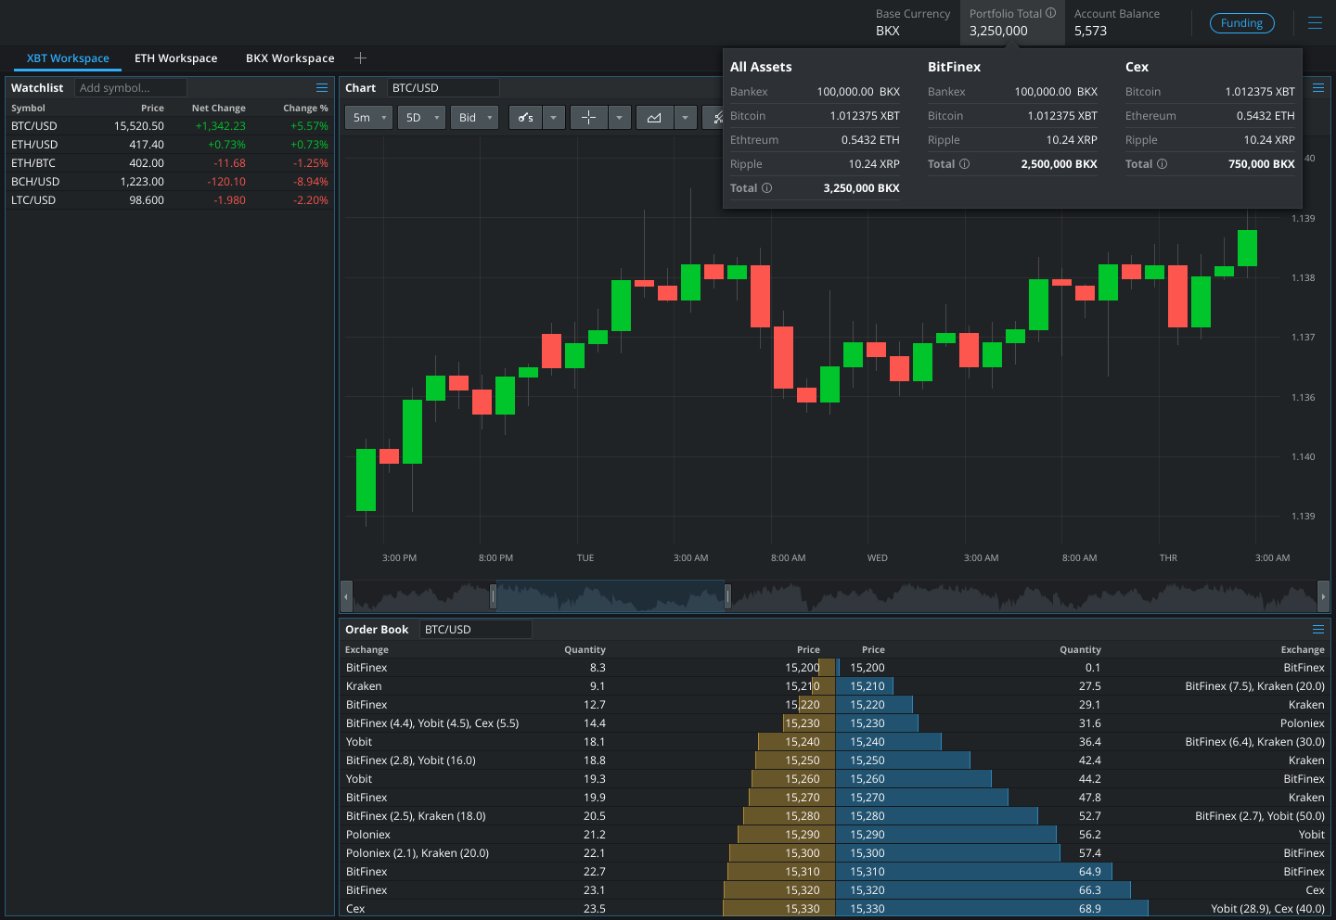Image resolution: width=1336 pixels, height=920 pixels.
Task: Open the top-right hamburger menu
Action: tap(1314, 22)
